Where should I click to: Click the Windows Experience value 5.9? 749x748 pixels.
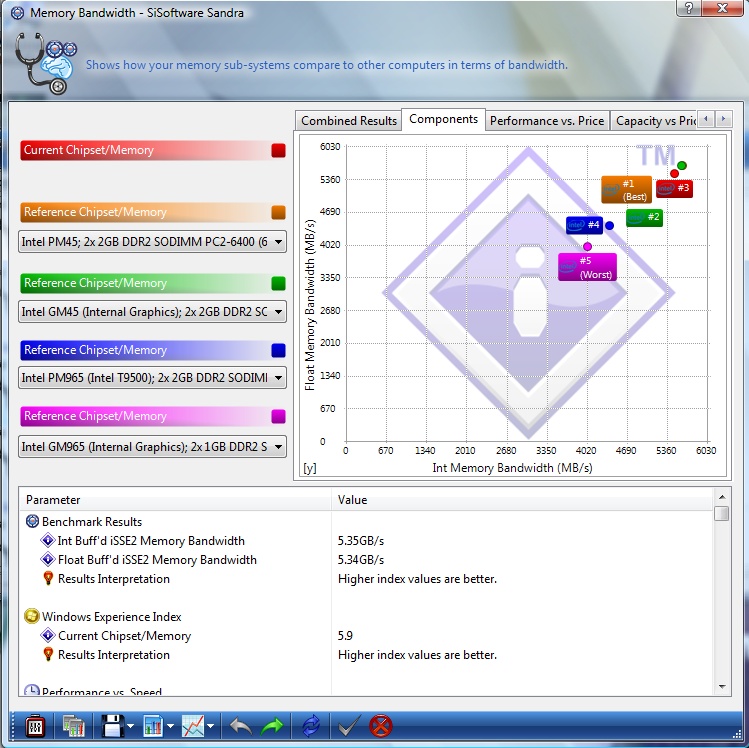[x=345, y=635]
